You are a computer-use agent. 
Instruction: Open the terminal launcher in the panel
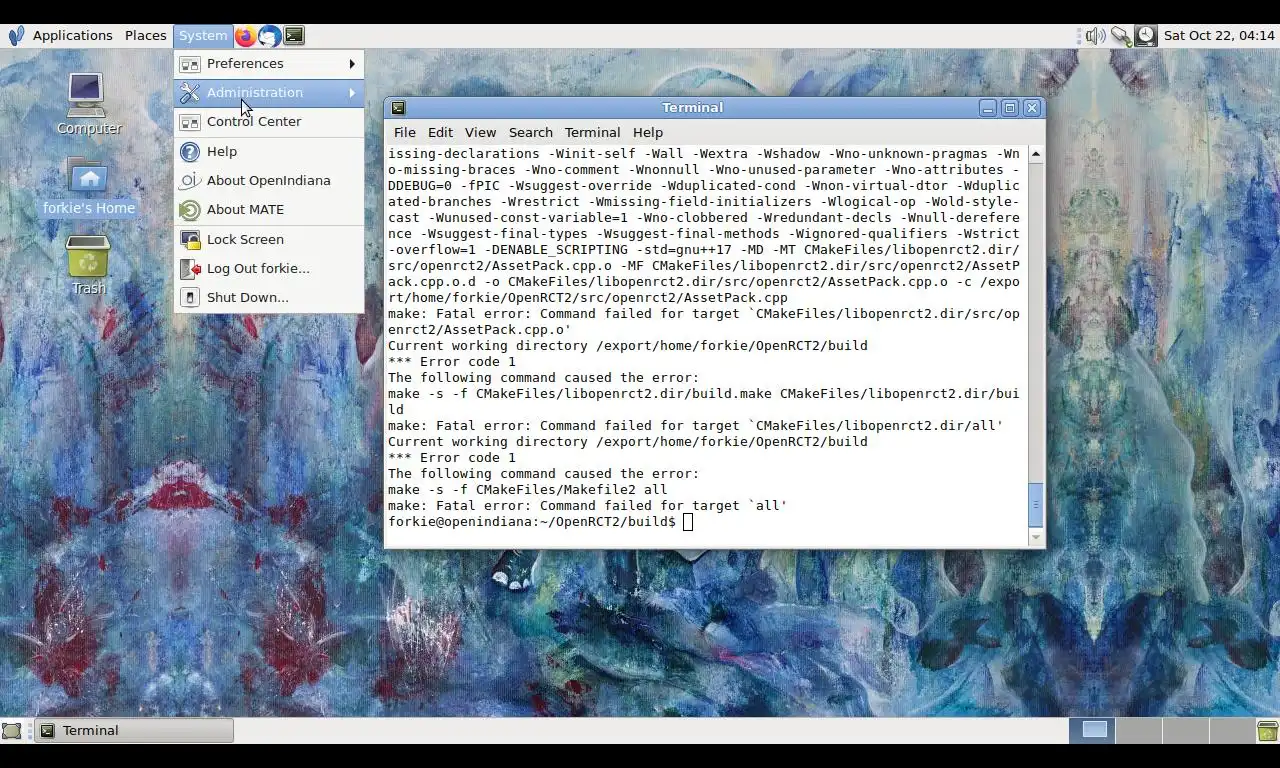pyautogui.click(x=294, y=36)
